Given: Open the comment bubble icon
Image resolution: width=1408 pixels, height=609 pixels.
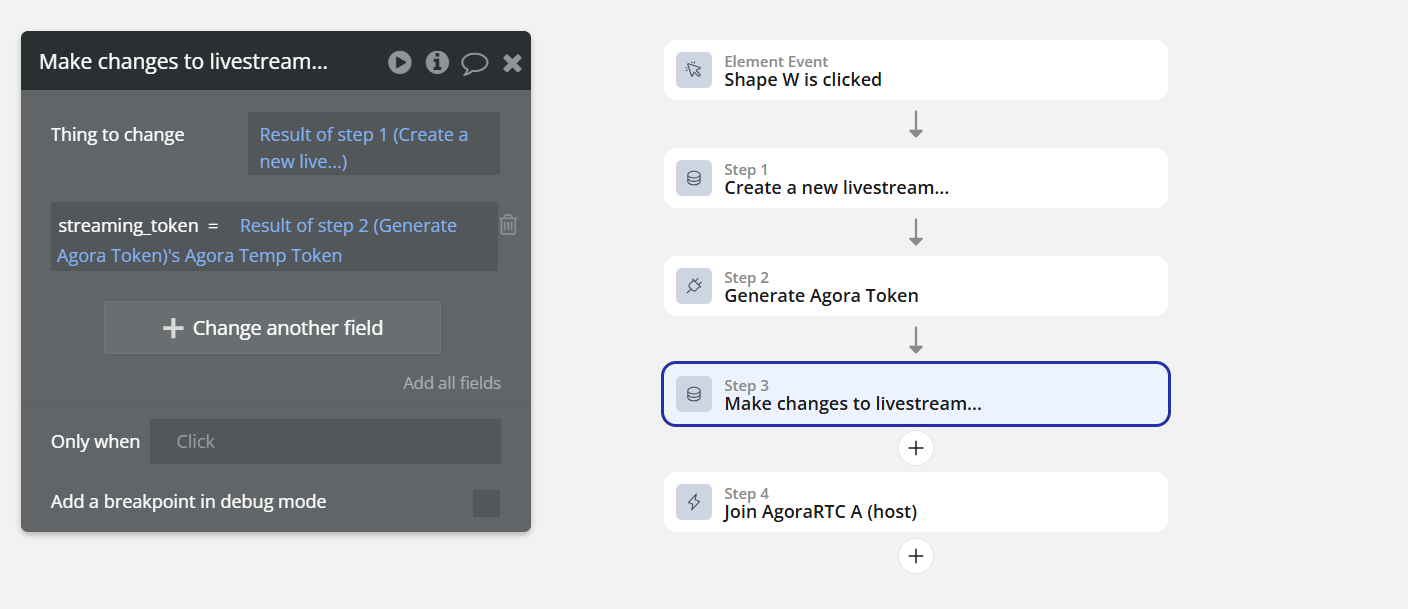Looking at the screenshot, I should coord(474,63).
